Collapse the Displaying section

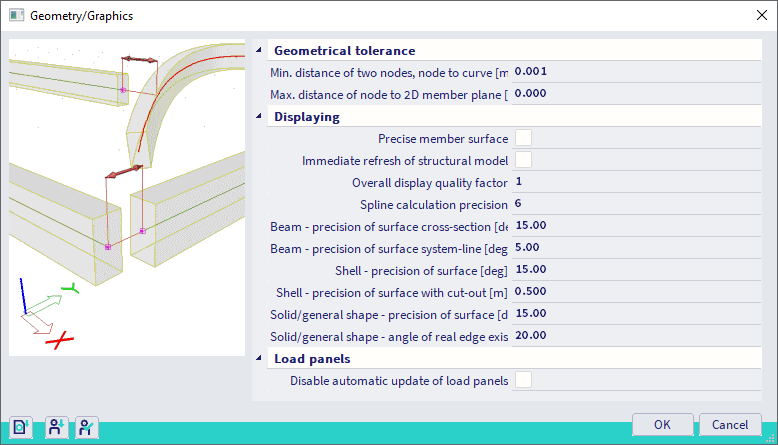(x=259, y=116)
